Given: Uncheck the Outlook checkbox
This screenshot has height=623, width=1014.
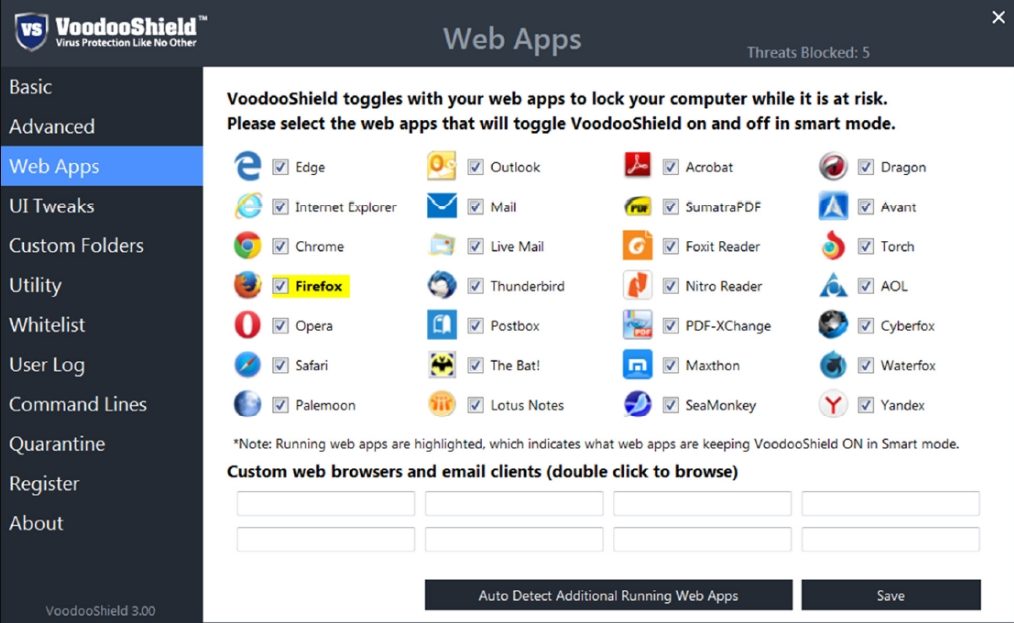Looking at the screenshot, I should point(475,167).
